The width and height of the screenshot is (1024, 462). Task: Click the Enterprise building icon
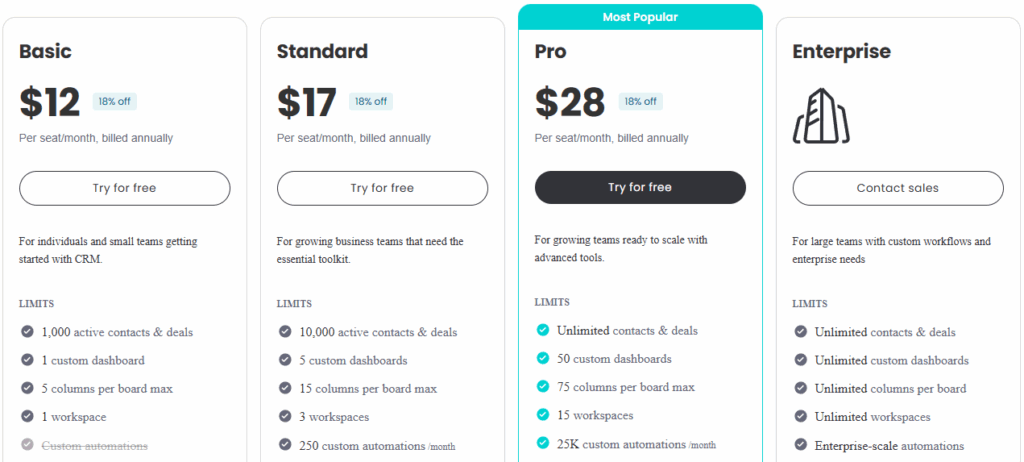[x=821, y=115]
